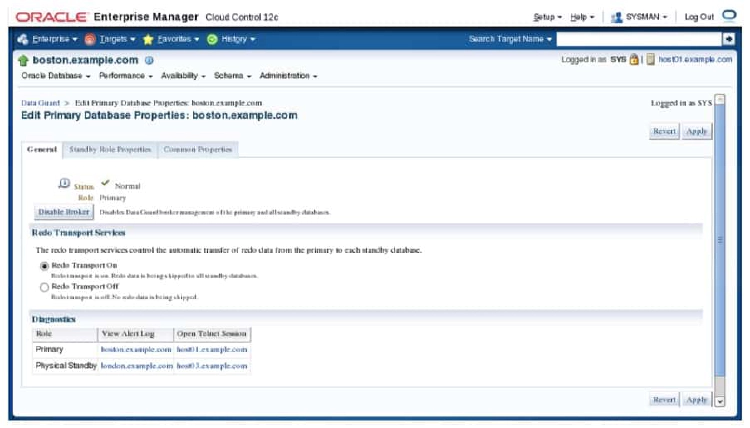This screenshot has height=428, width=750.
Task: Click the Open Telnet Session column header
Action: (x=212, y=334)
